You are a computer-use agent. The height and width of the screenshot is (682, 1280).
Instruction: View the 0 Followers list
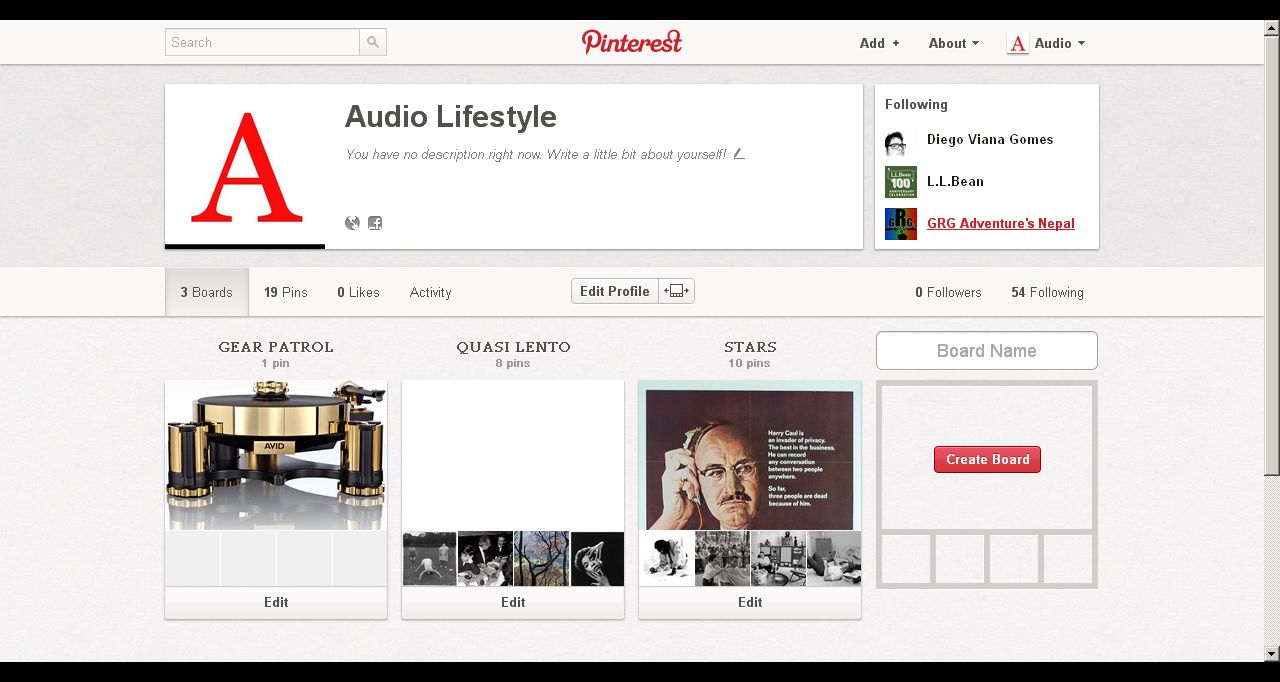click(948, 292)
